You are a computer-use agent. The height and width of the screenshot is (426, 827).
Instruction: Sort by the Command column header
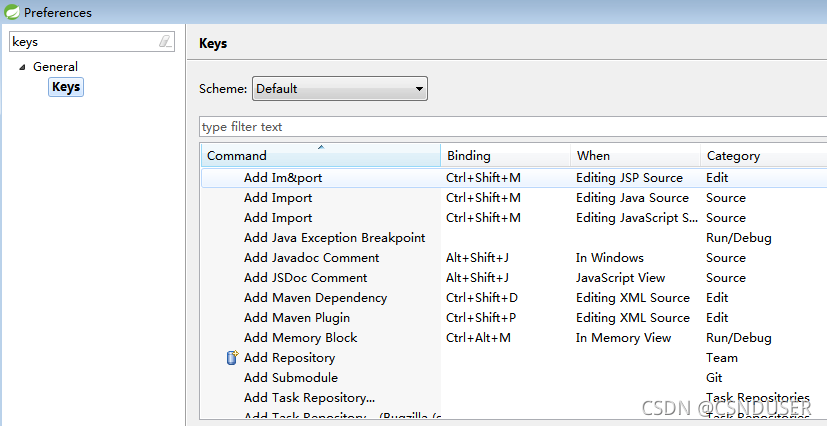point(321,156)
